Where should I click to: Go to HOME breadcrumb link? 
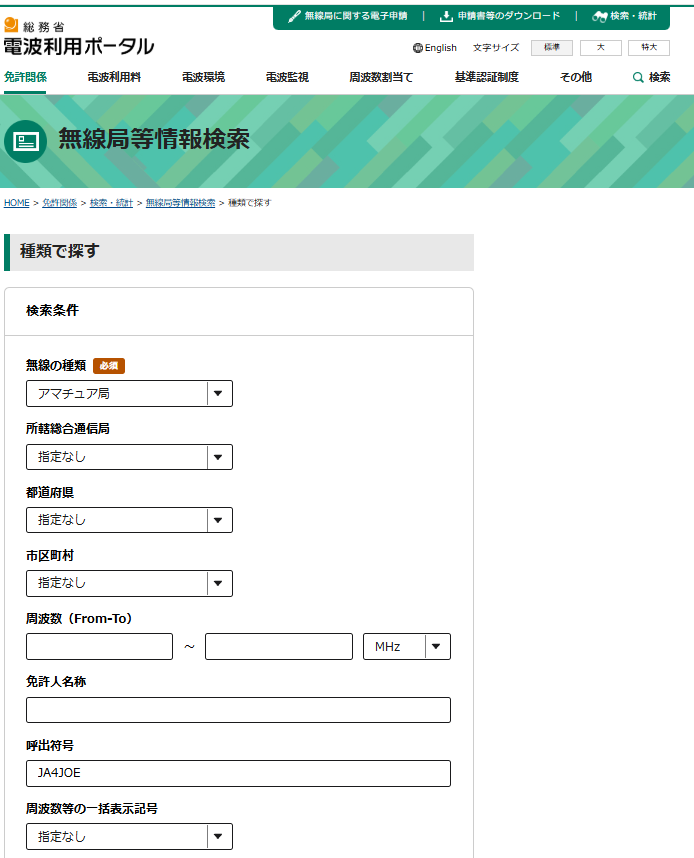point(16,203)
